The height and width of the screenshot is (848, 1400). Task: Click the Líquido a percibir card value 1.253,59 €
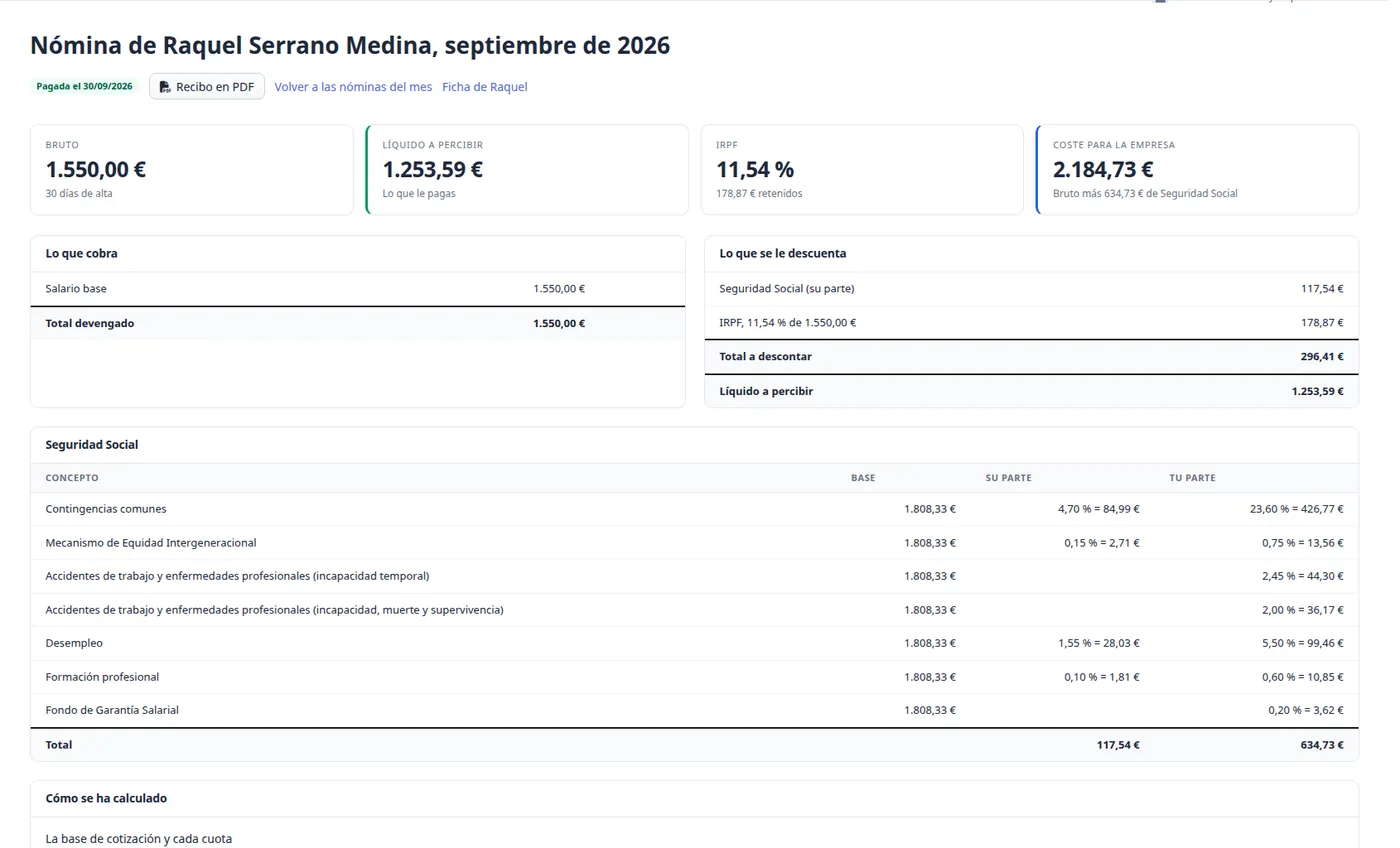click(433, 170)
